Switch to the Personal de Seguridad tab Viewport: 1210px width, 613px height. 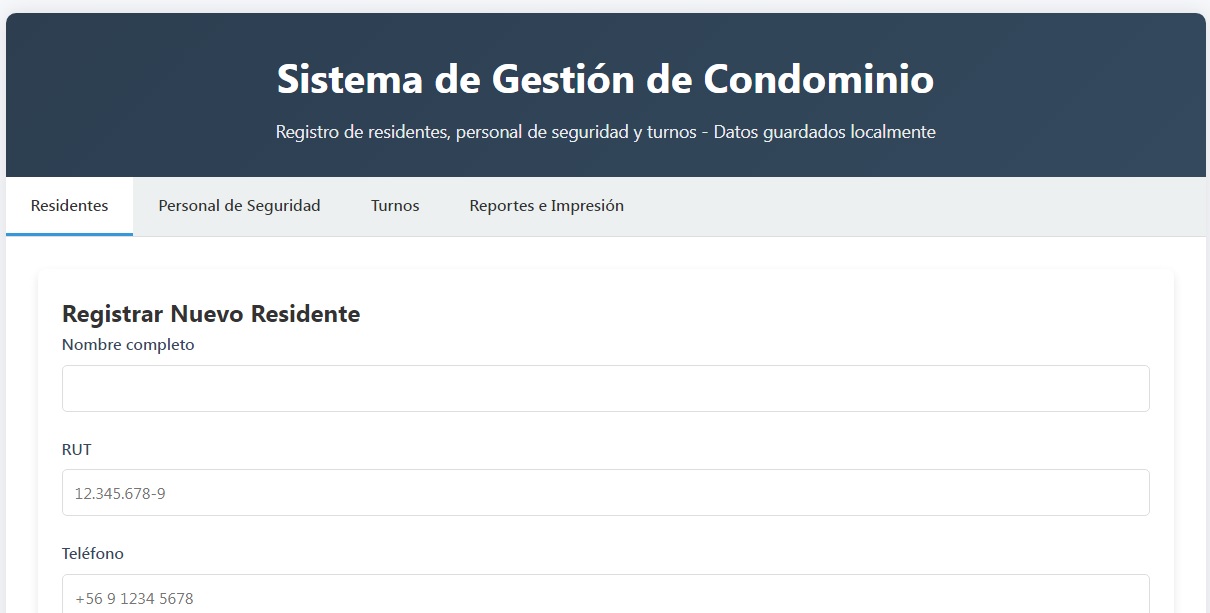(x=238, y=206)
